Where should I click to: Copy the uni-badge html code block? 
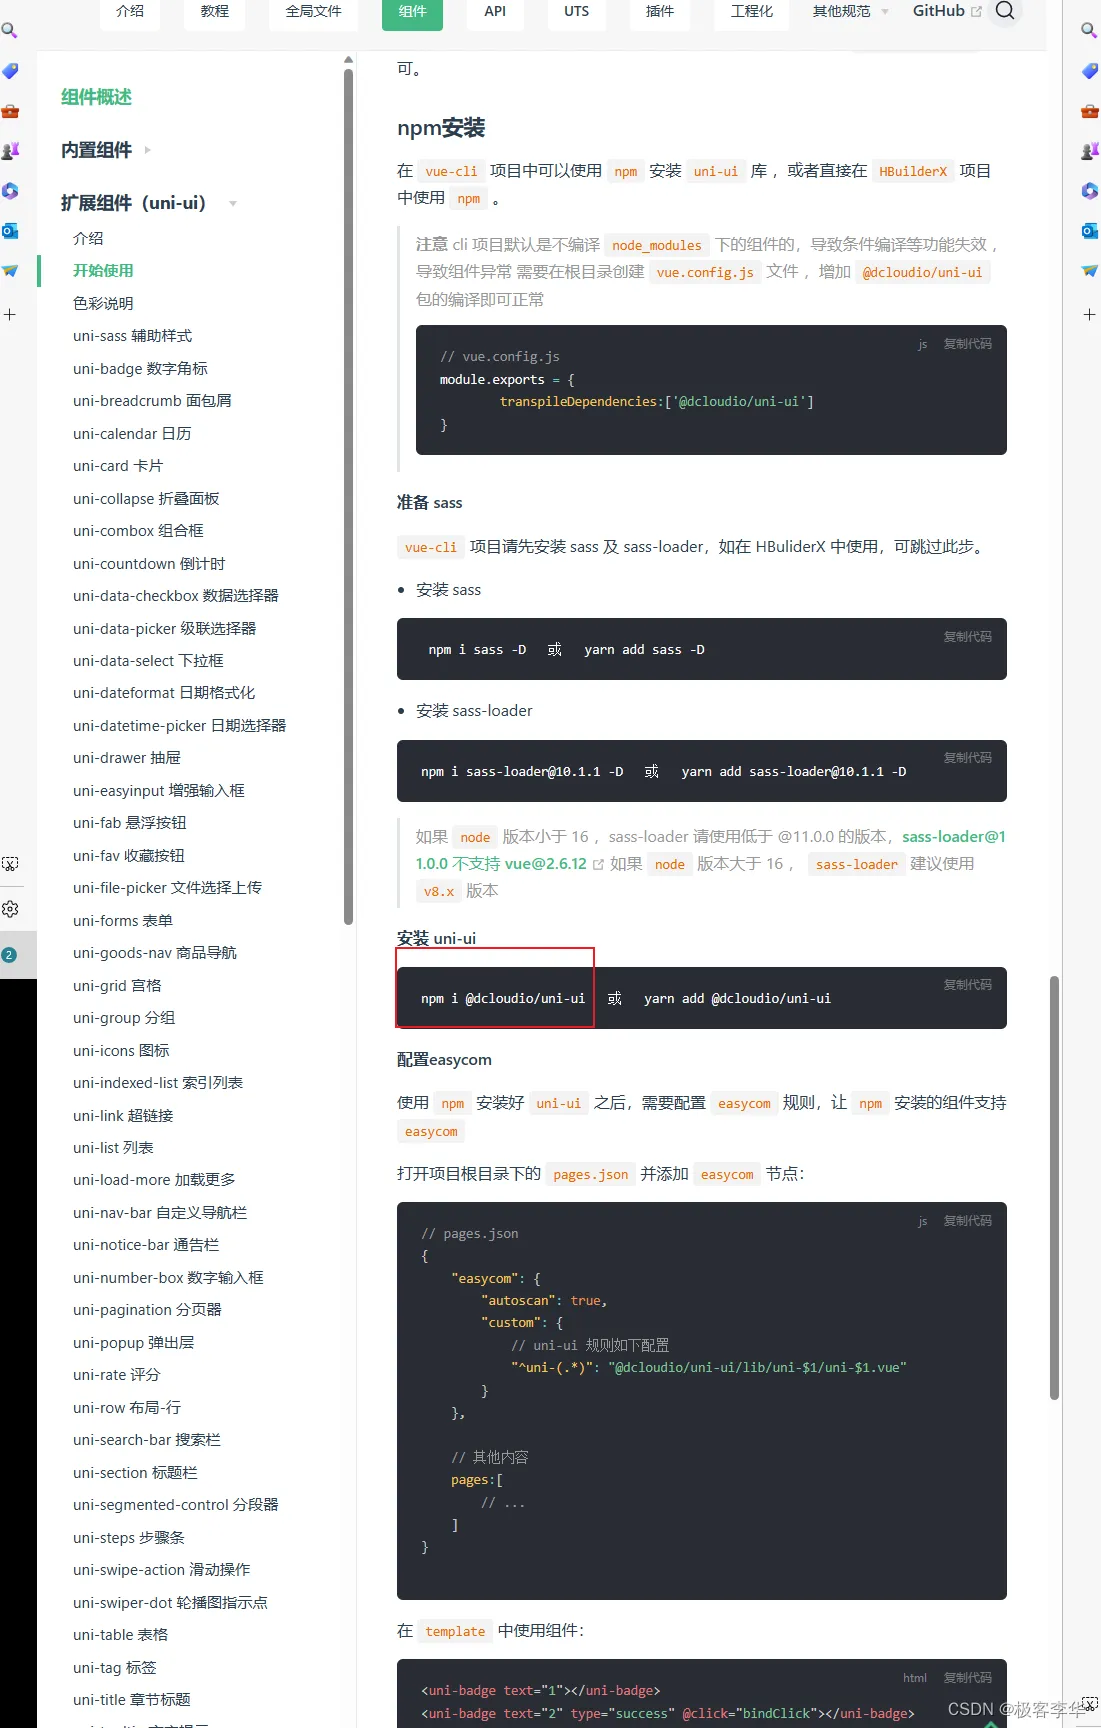968,1678
